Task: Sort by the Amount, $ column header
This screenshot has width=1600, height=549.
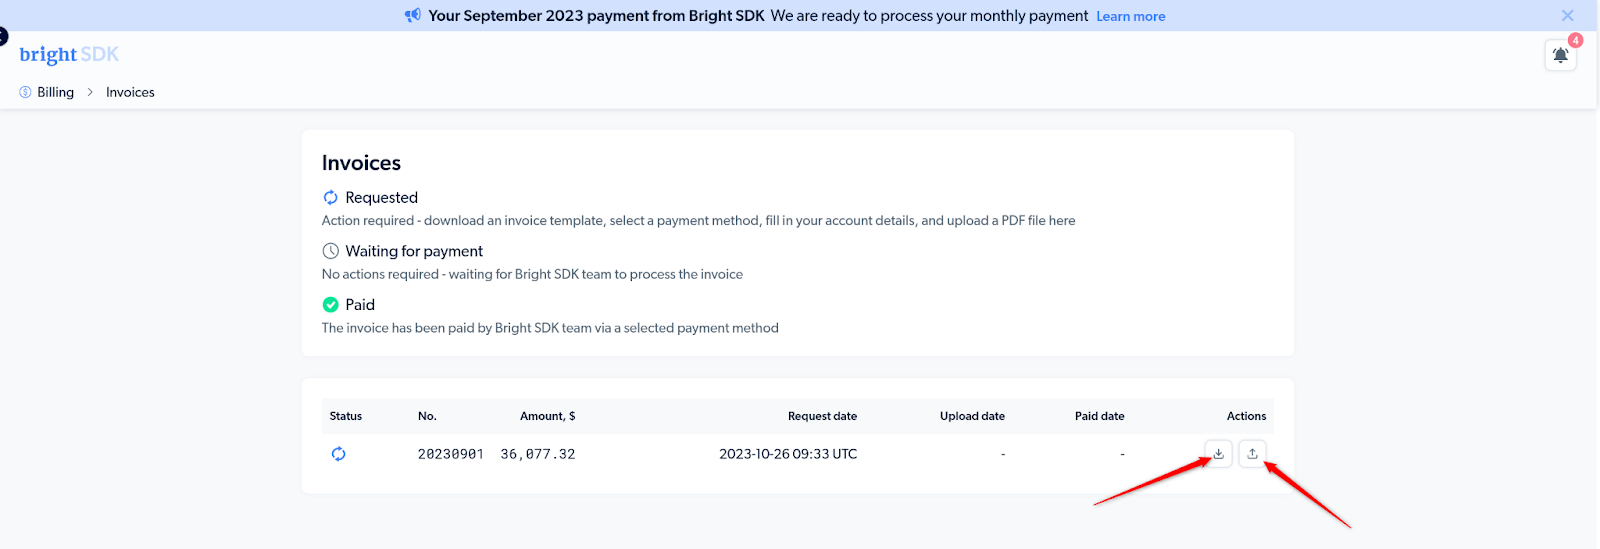Action: (x=547, y=416)
